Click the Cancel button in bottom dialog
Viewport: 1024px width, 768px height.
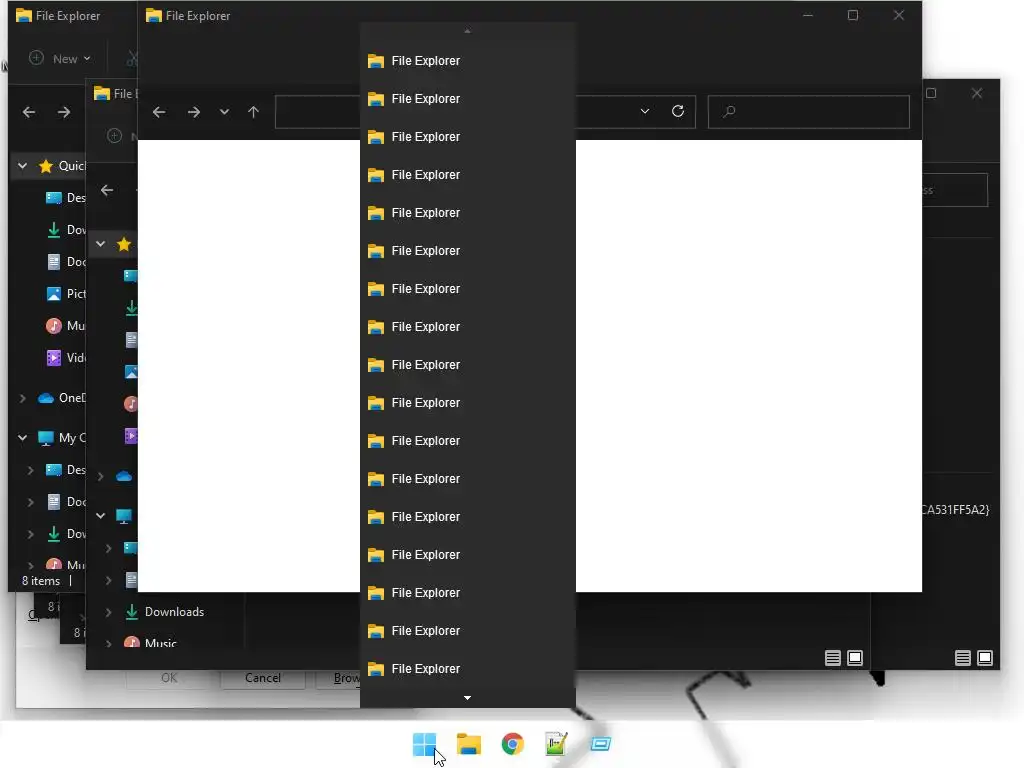pos(263,678)
